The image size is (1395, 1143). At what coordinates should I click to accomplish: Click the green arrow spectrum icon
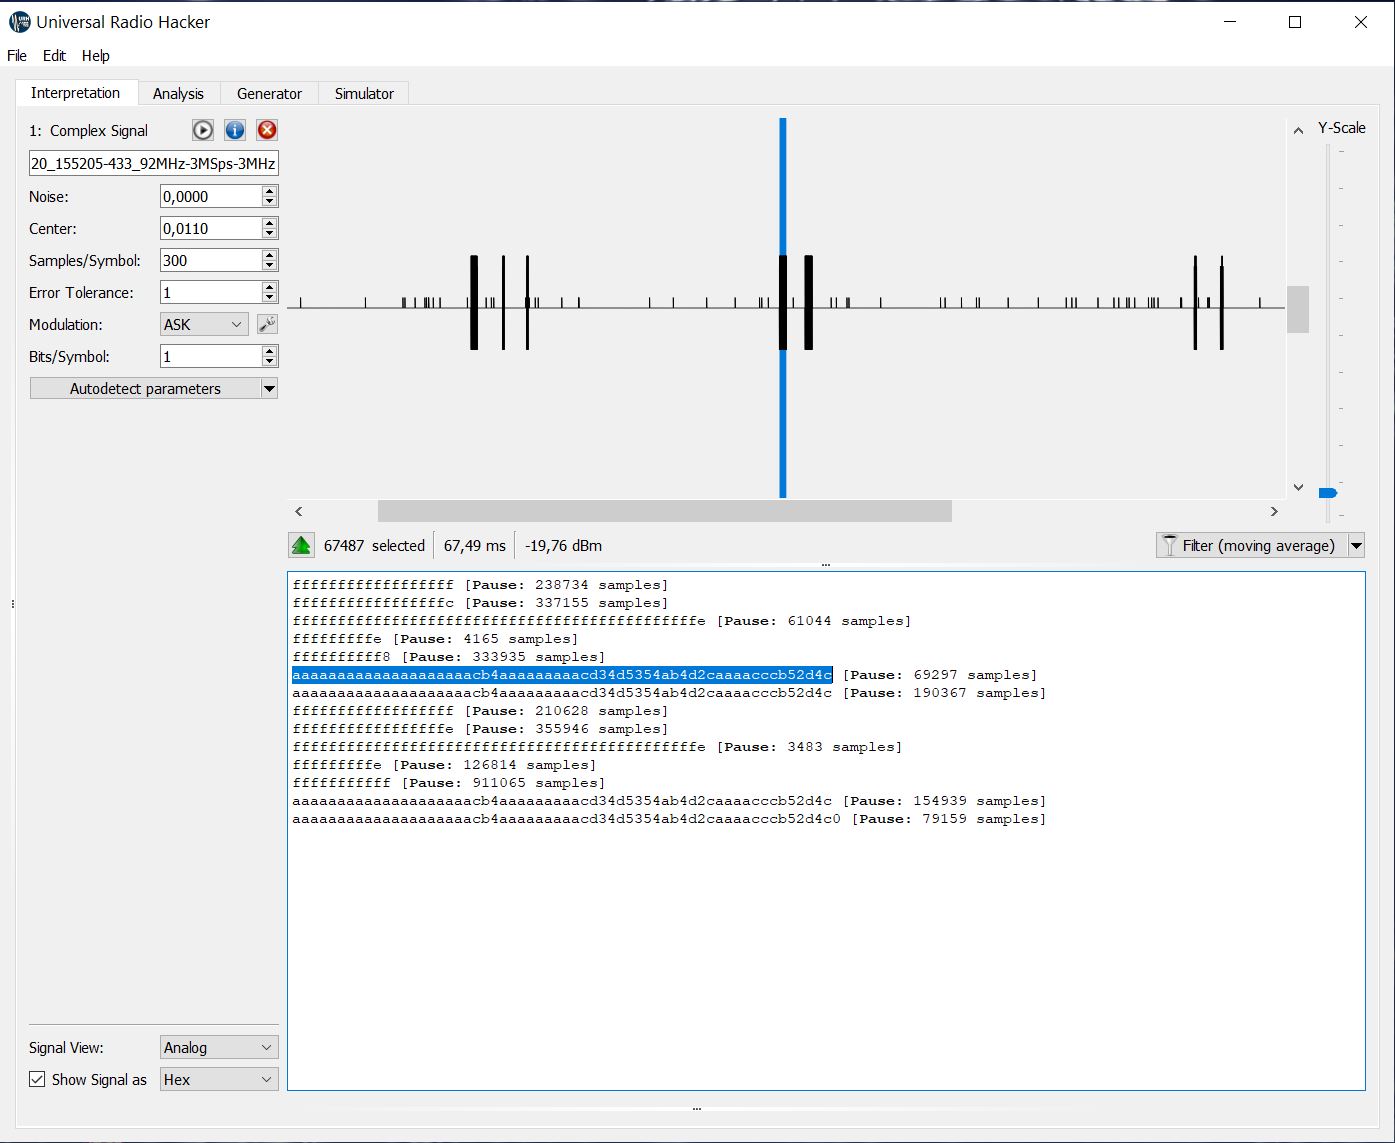tap(301, 545)
